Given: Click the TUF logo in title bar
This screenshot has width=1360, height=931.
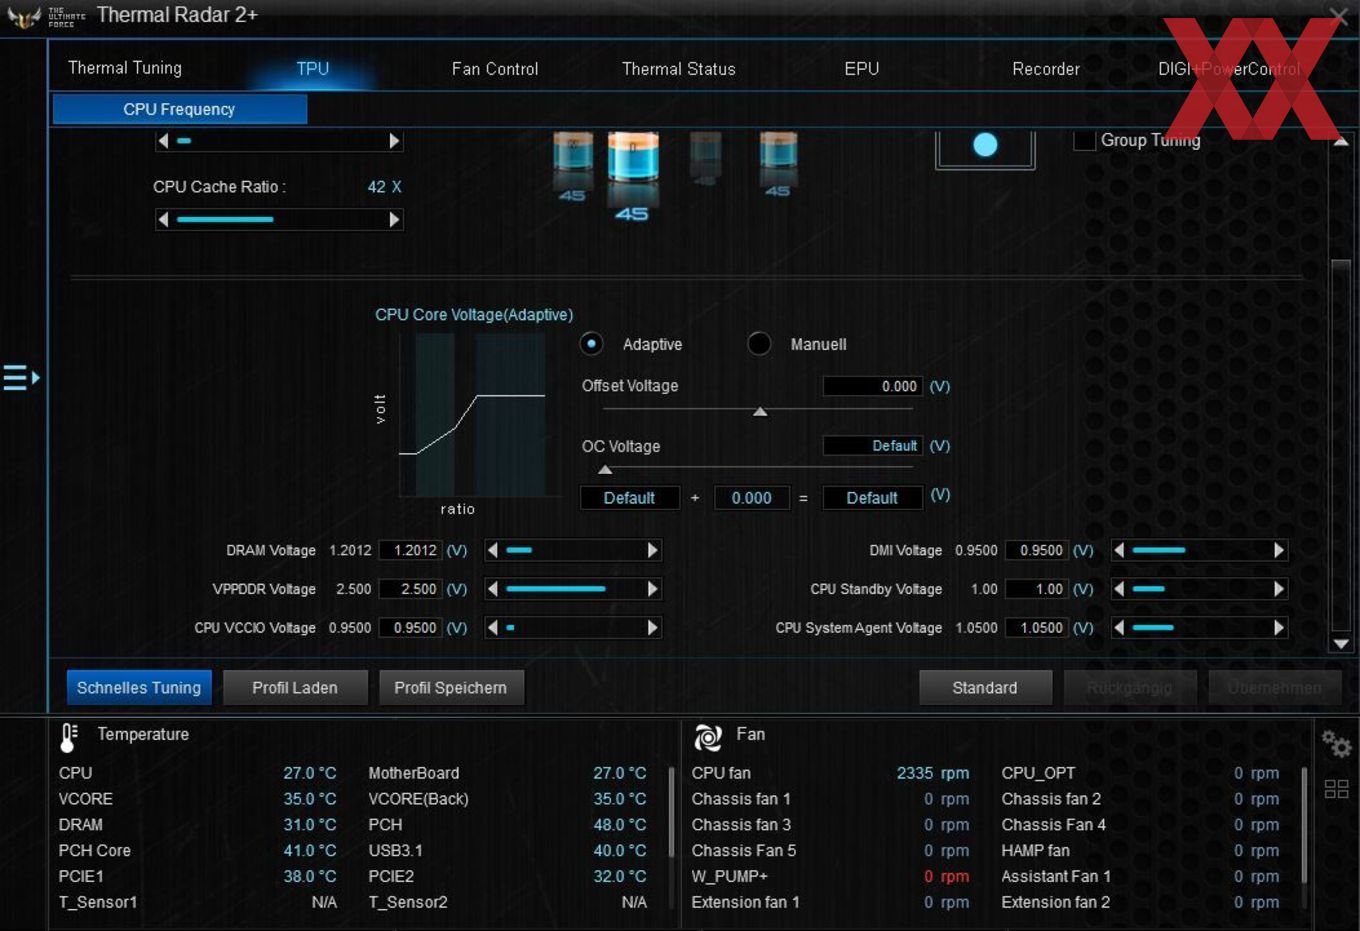Looking at the screenshot, I should [x=24, y=17].
